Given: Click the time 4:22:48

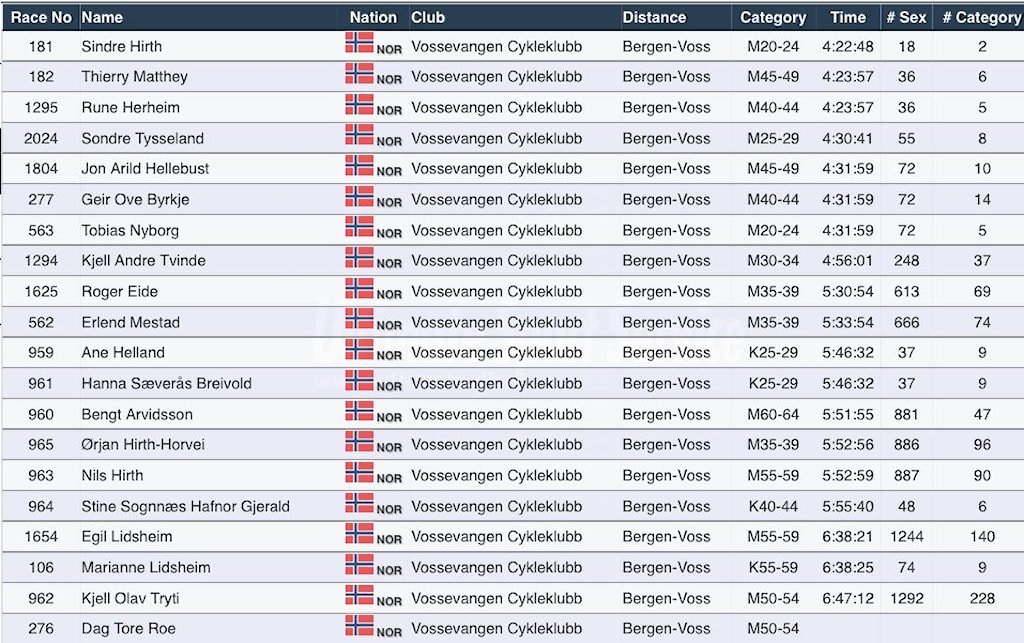Looking at the screenshot, I should tap(848, 46).
